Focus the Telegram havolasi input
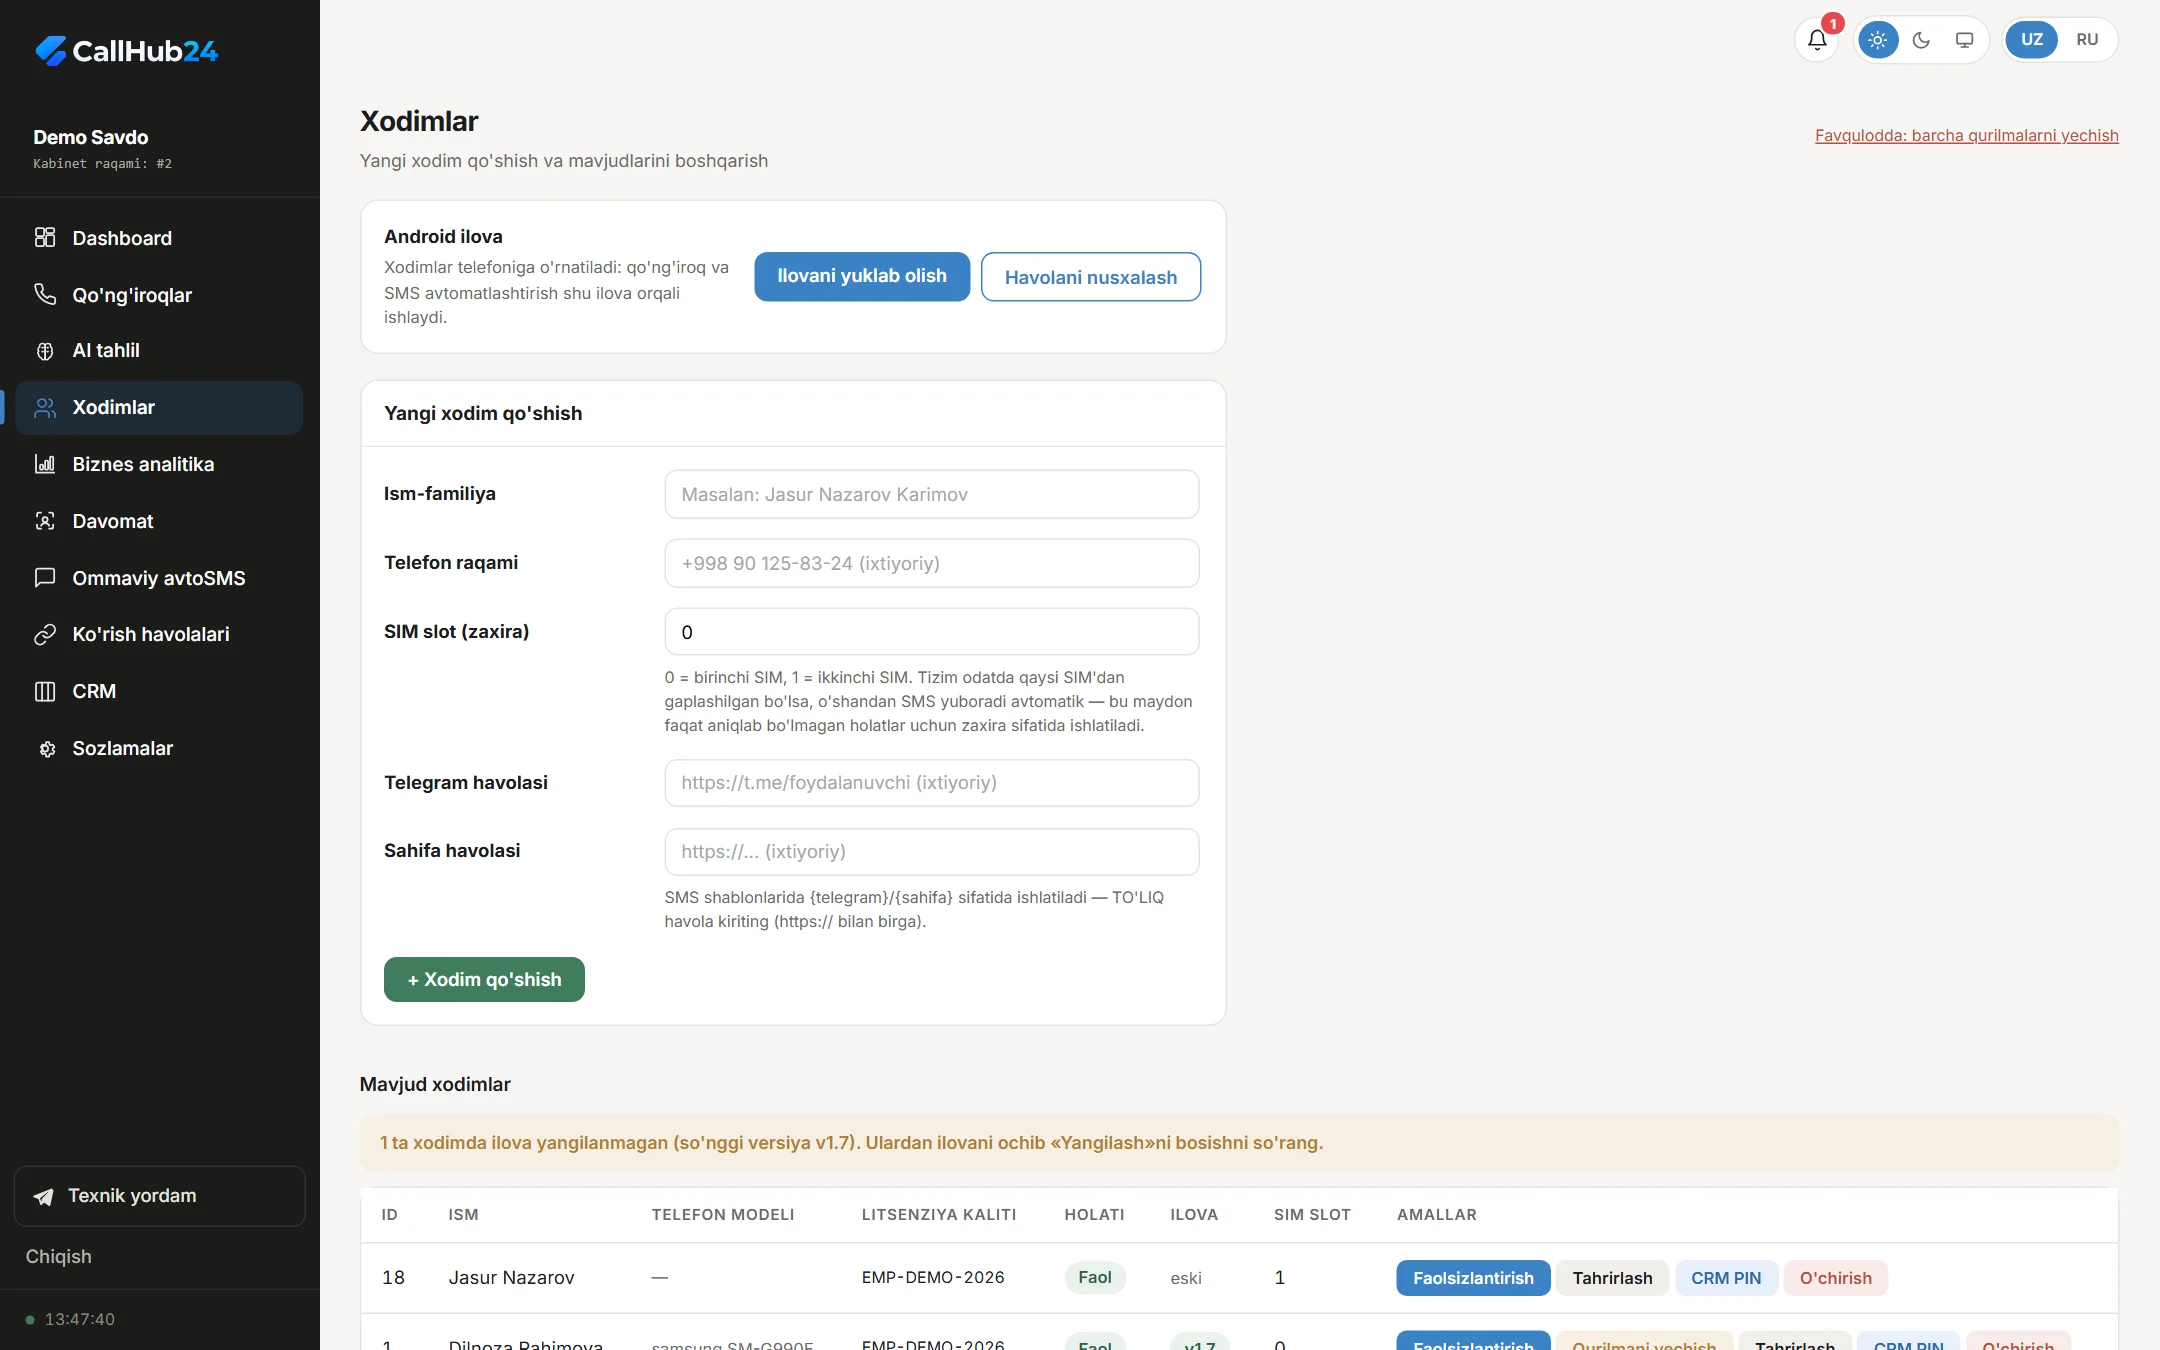This screenshot has height=1350, width=2160. point(932,783)
